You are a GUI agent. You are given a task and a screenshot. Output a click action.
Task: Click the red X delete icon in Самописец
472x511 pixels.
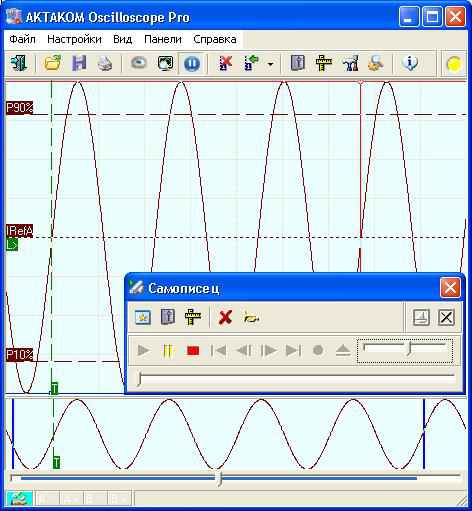pos(225,317)
